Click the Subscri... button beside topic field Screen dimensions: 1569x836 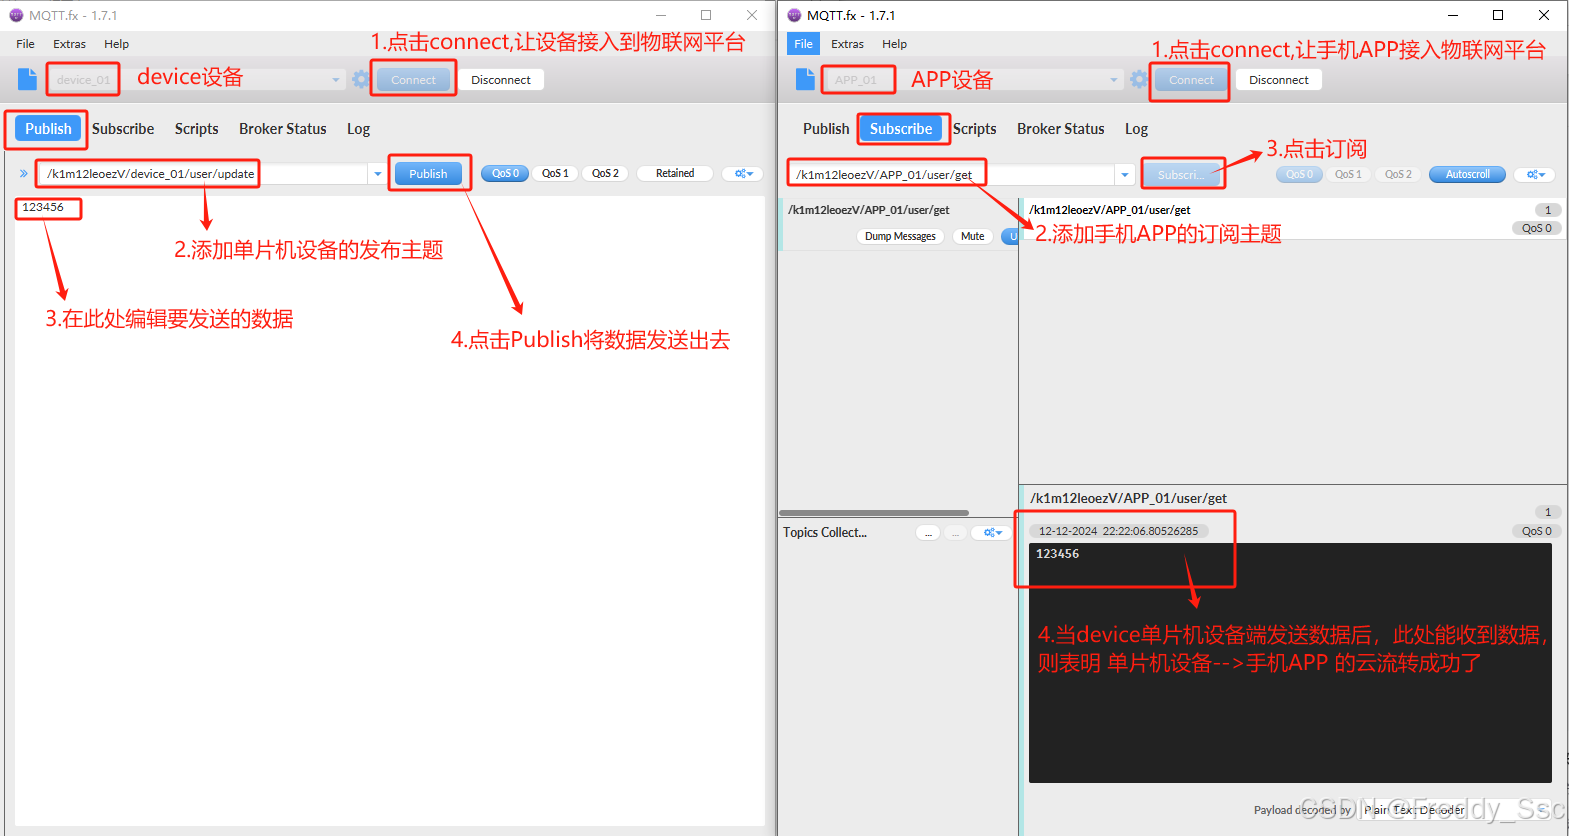[x=1181, y=174]
